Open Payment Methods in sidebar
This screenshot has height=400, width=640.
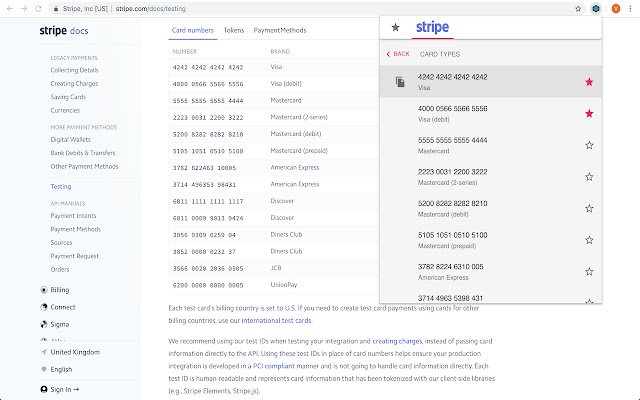[76, 229]
